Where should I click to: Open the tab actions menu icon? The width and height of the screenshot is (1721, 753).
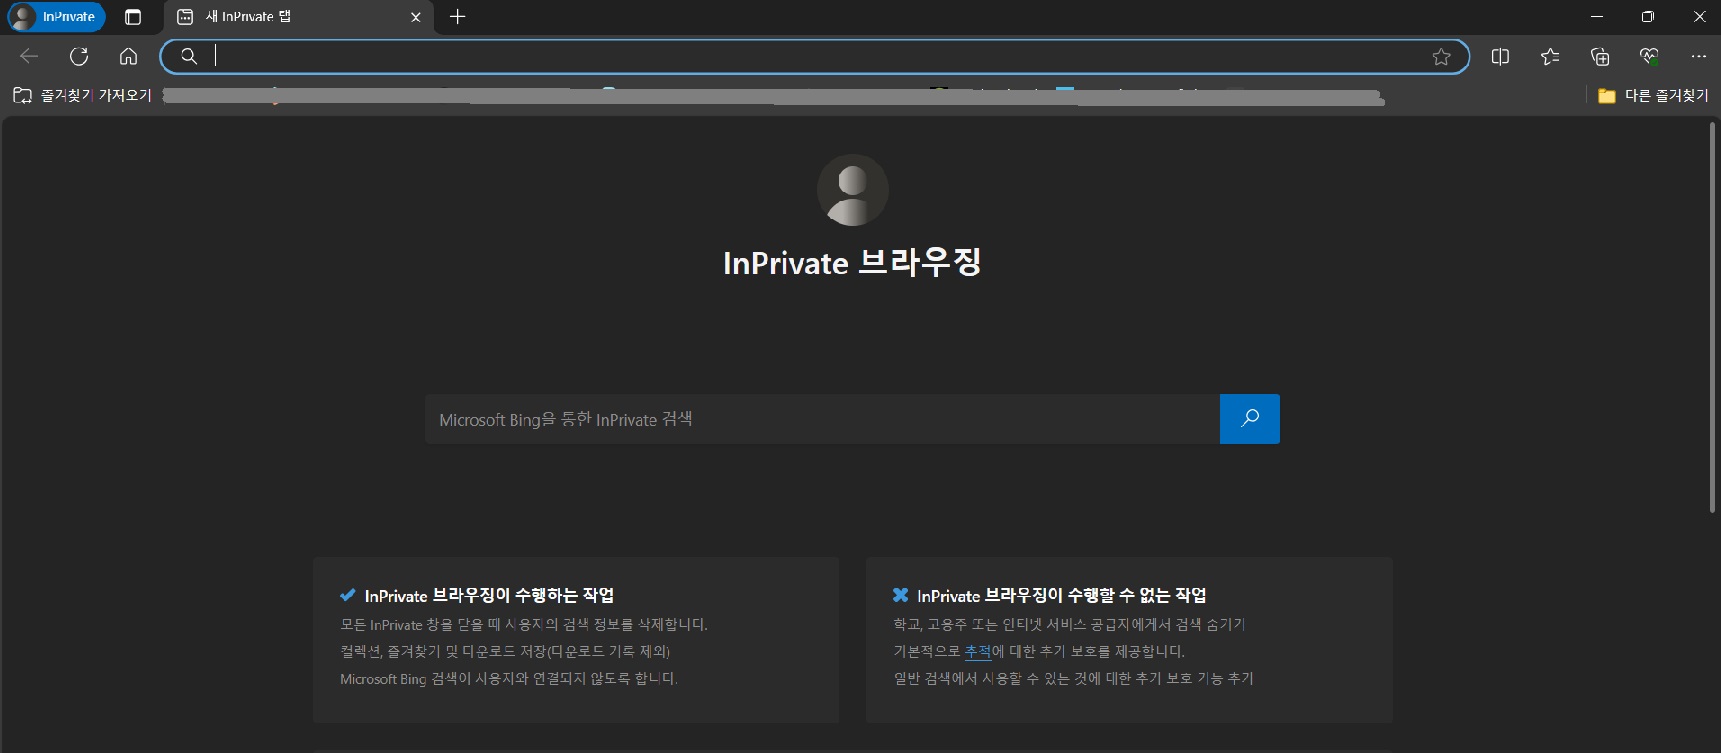[133, 17]
